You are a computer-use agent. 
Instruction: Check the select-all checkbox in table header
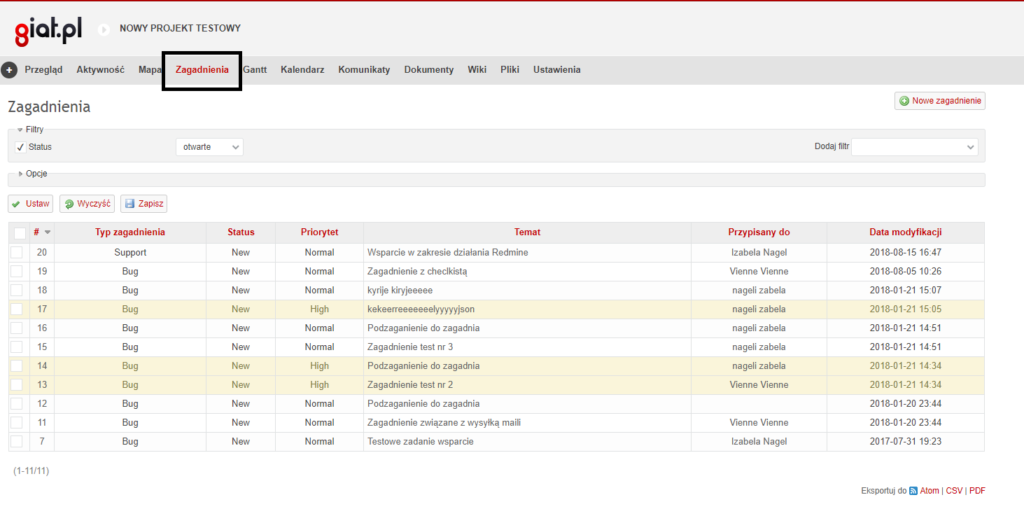tap(20, 233)
